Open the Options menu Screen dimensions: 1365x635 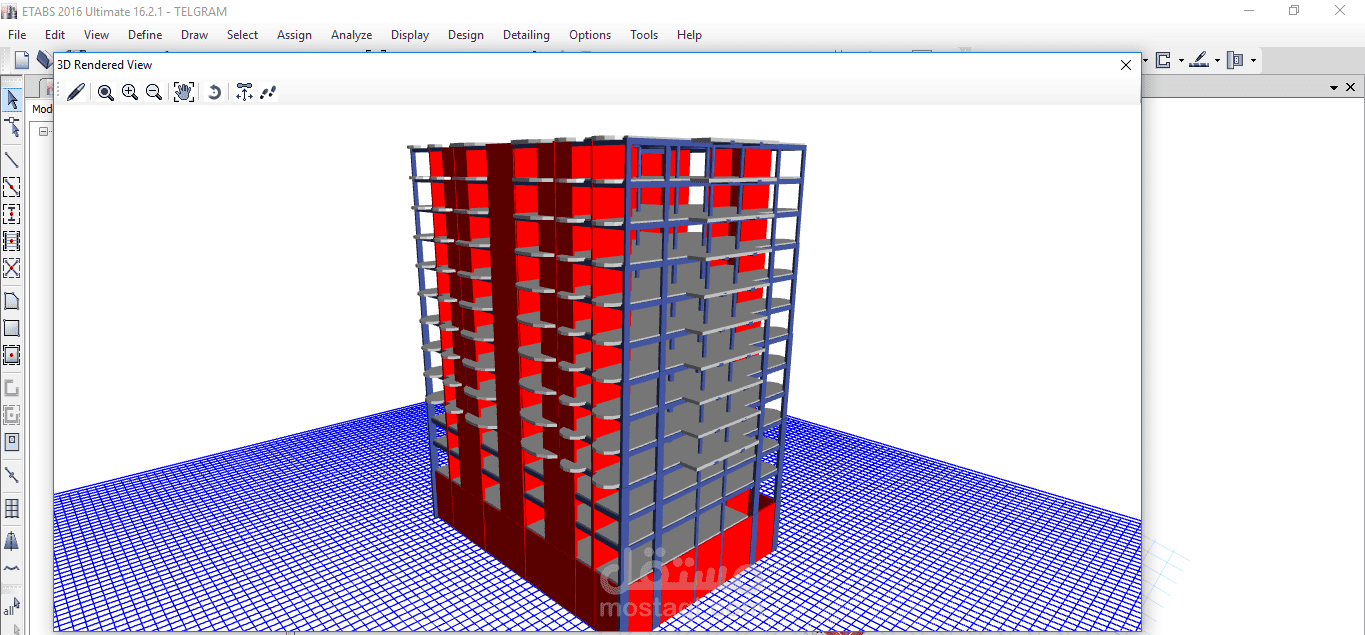pyautogui.click(x=590, y=35)
